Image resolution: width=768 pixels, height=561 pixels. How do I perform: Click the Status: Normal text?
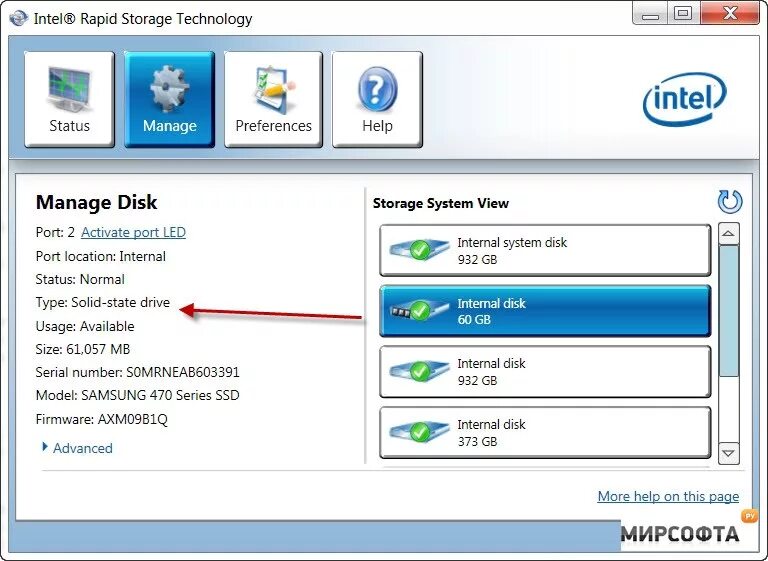tap(80, 279)
